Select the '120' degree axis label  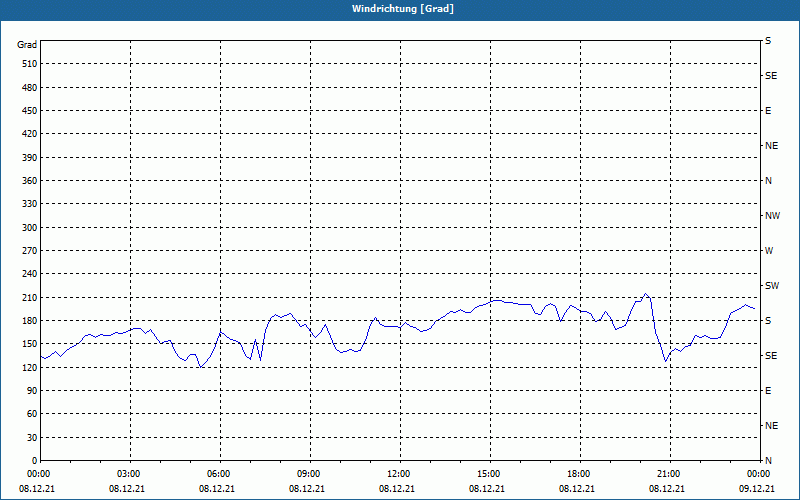point(30,367)
